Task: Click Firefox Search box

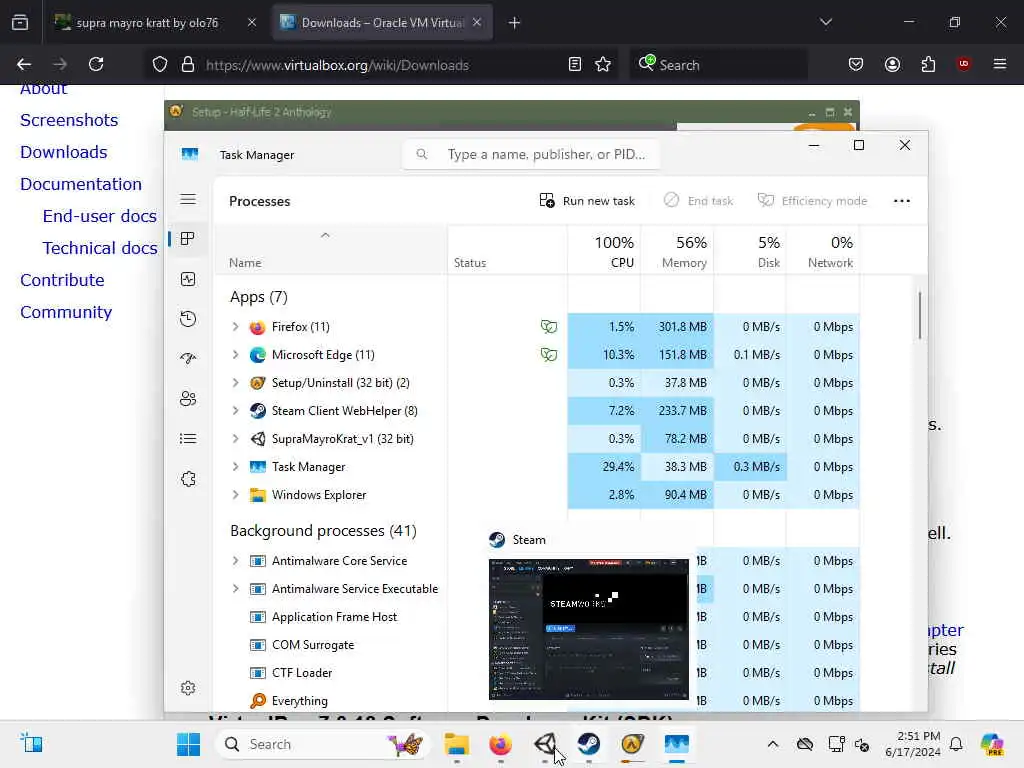Action: coord(718,65)
